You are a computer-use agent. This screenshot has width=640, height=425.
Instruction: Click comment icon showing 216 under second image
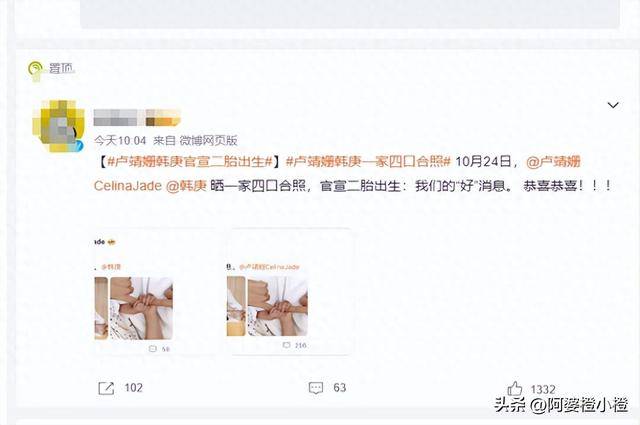(x=287, y=345)
